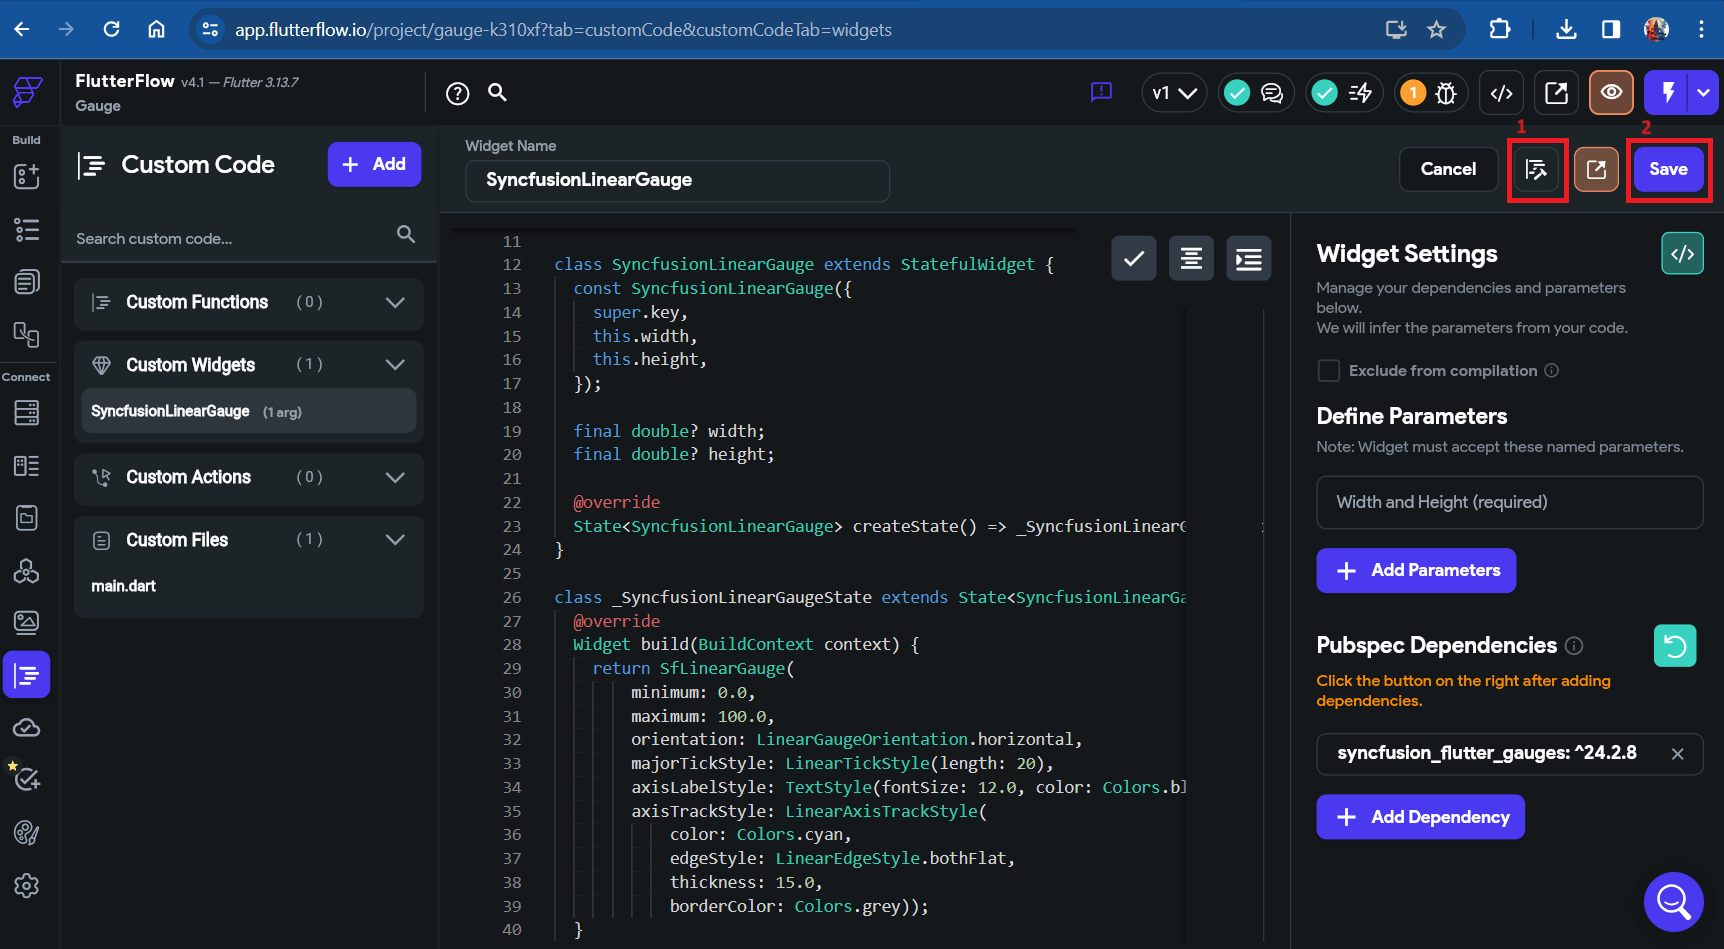
Task: Open the Theme Settings palette icon
Action: point(27,832)
